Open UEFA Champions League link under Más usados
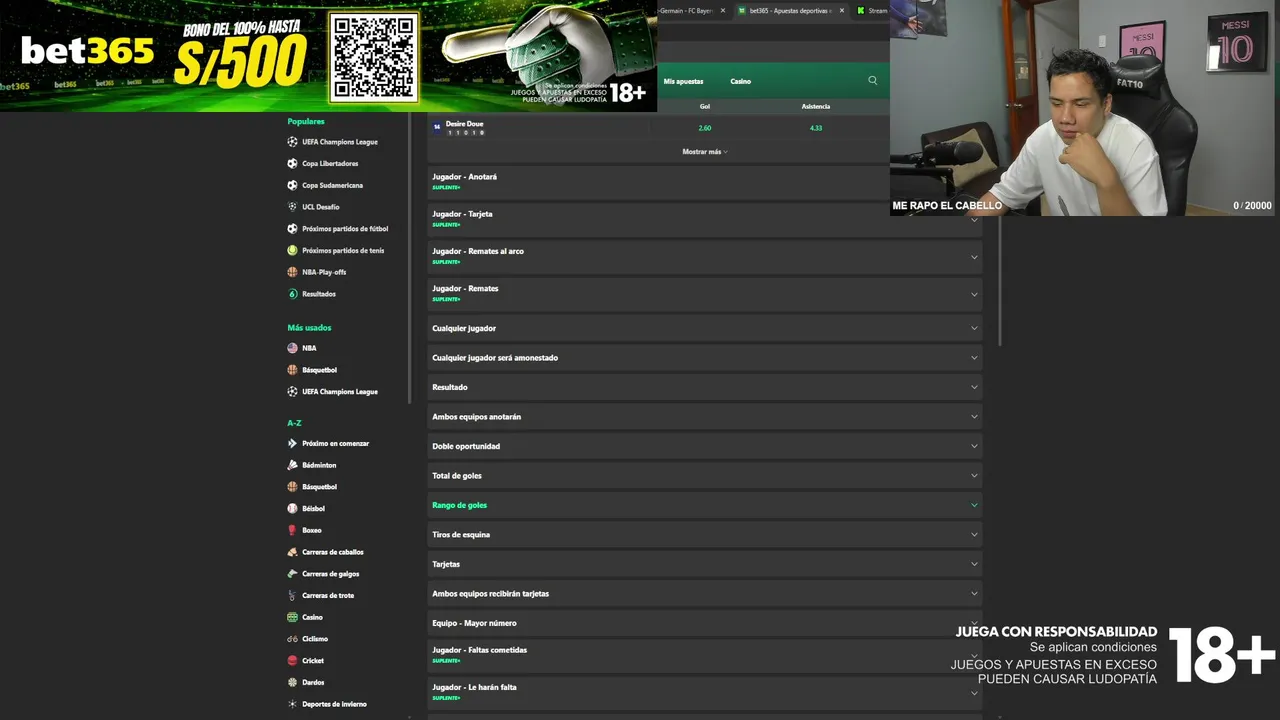 (340, 392)
